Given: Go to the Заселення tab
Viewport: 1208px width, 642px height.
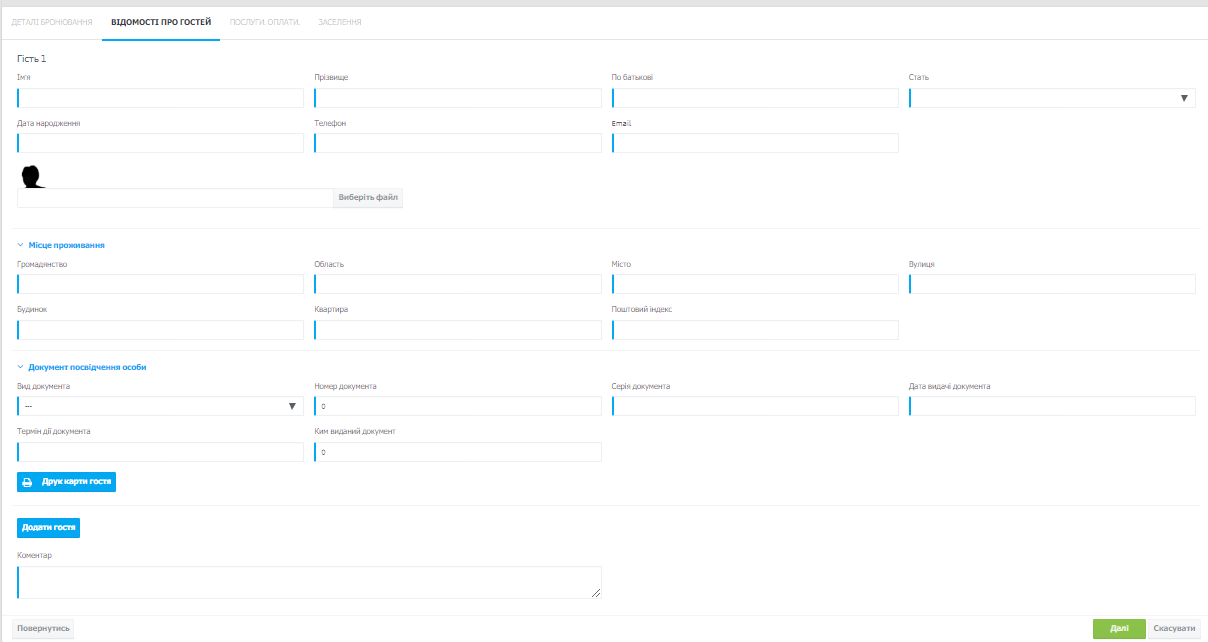Looking at the screenshot, I should click(x=340, y=21).
